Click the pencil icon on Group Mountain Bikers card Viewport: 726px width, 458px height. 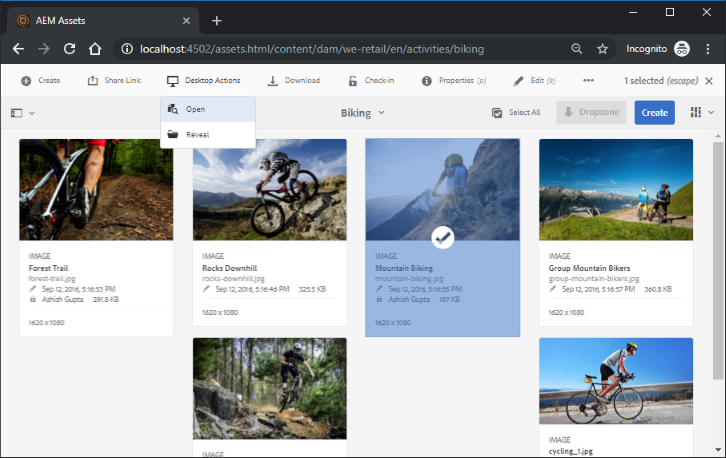pos(552,289)
